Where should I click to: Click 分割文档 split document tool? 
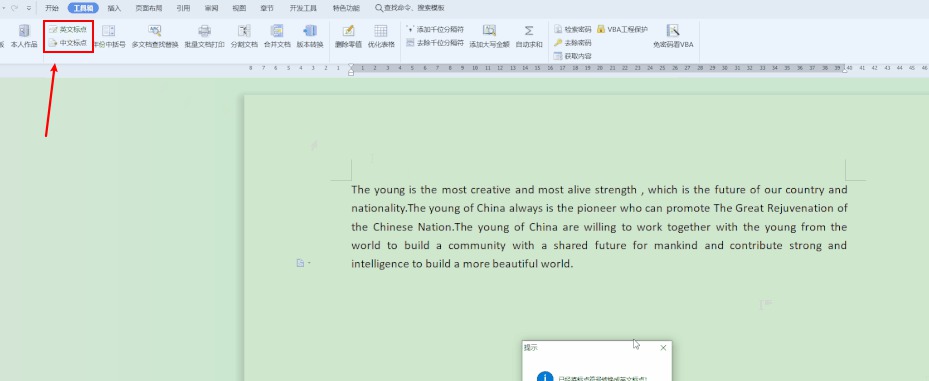pos(244,36)
